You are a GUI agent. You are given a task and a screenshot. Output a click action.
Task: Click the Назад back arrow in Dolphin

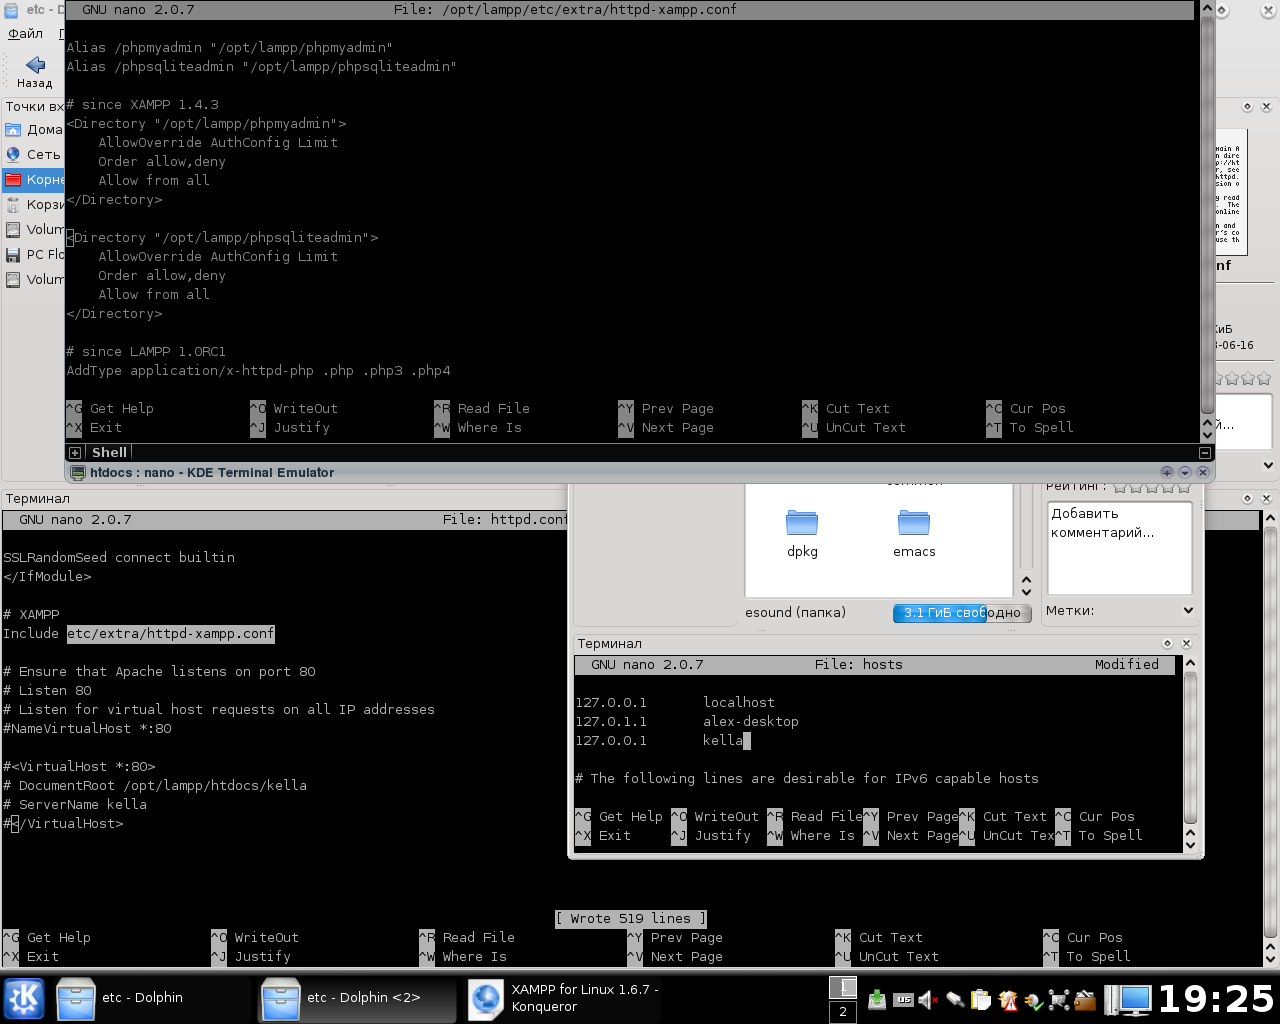[x=35, y=72]
